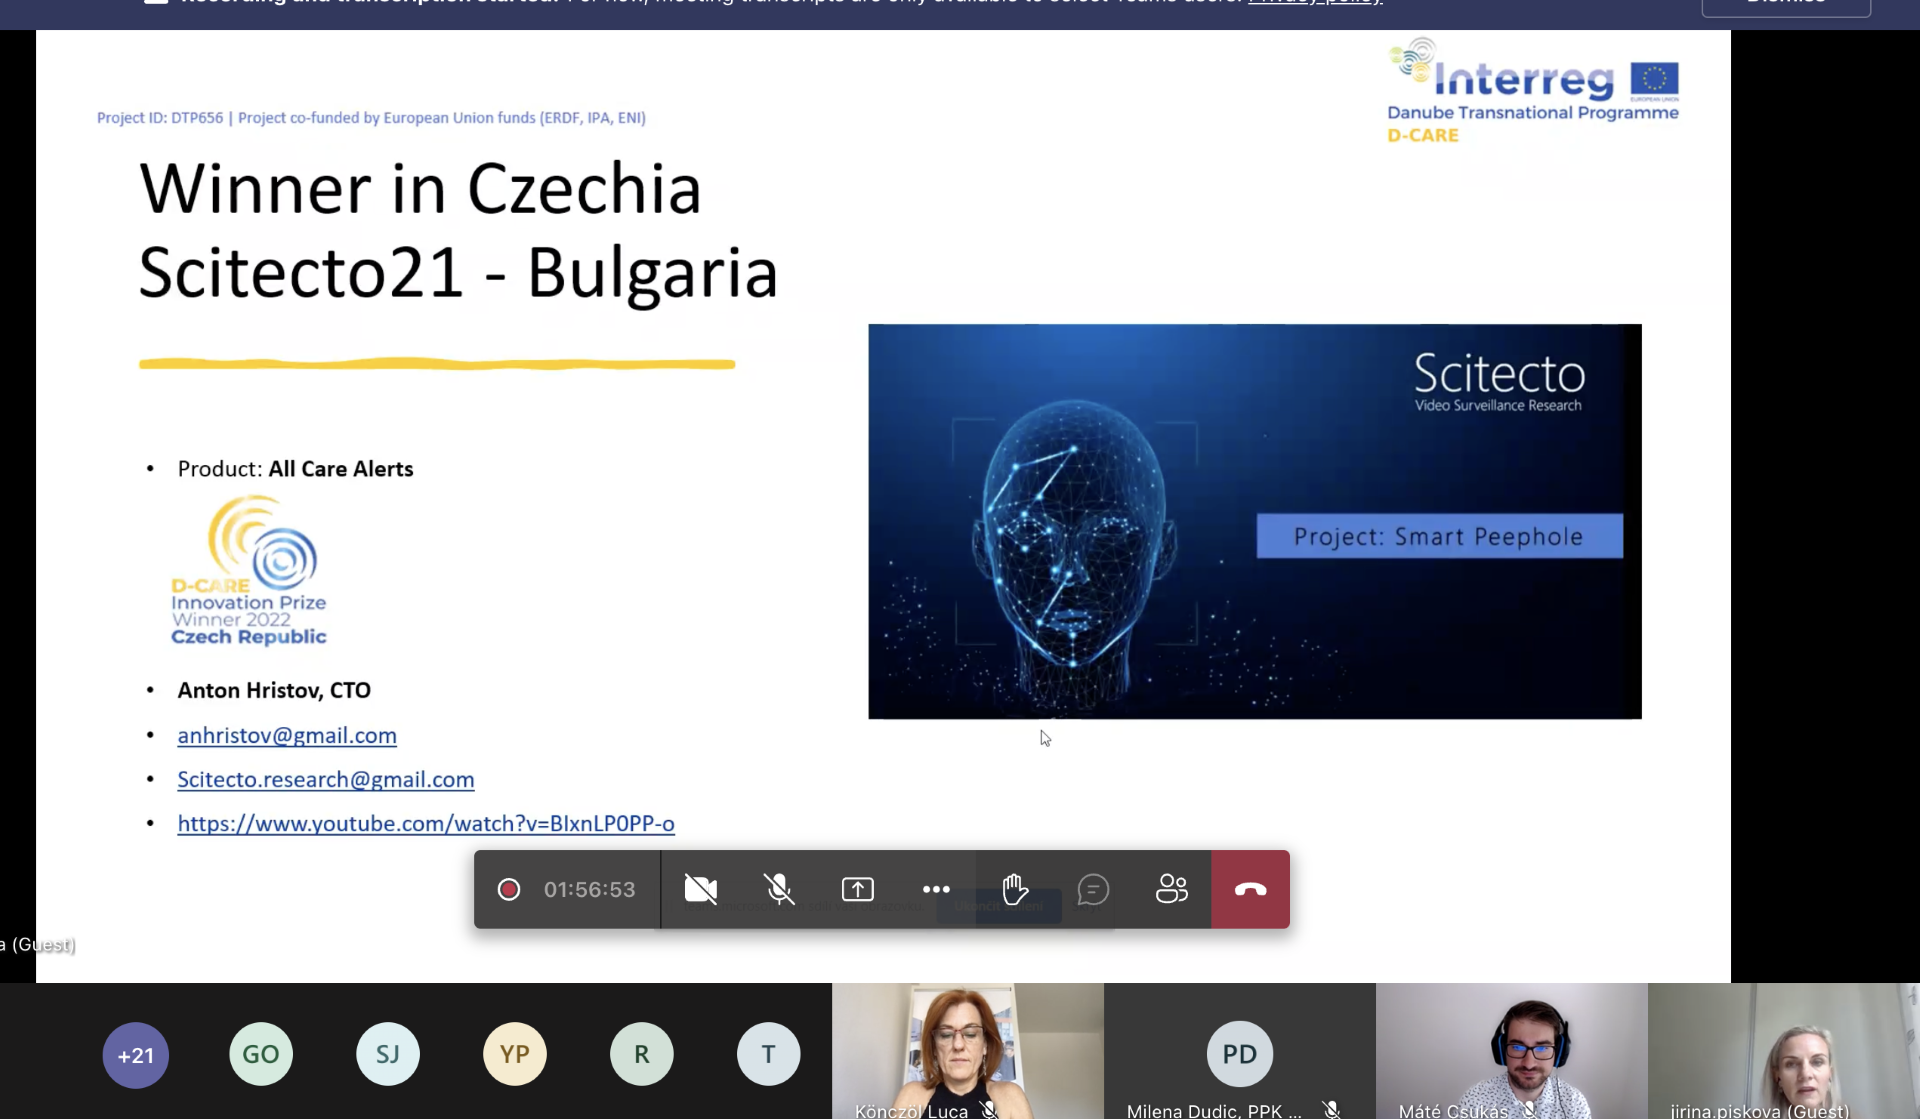Screen dimensions: 1920x1119
Task: Show the participants list
Action: pos(1171,889)
